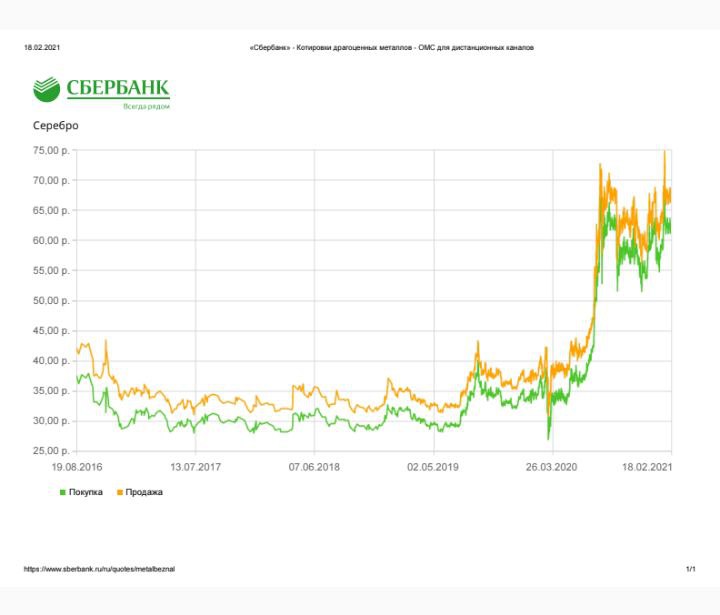Click the Всегда рядом slogan under logo
This screenshot has height=615, width=720.
coord(146,107)
